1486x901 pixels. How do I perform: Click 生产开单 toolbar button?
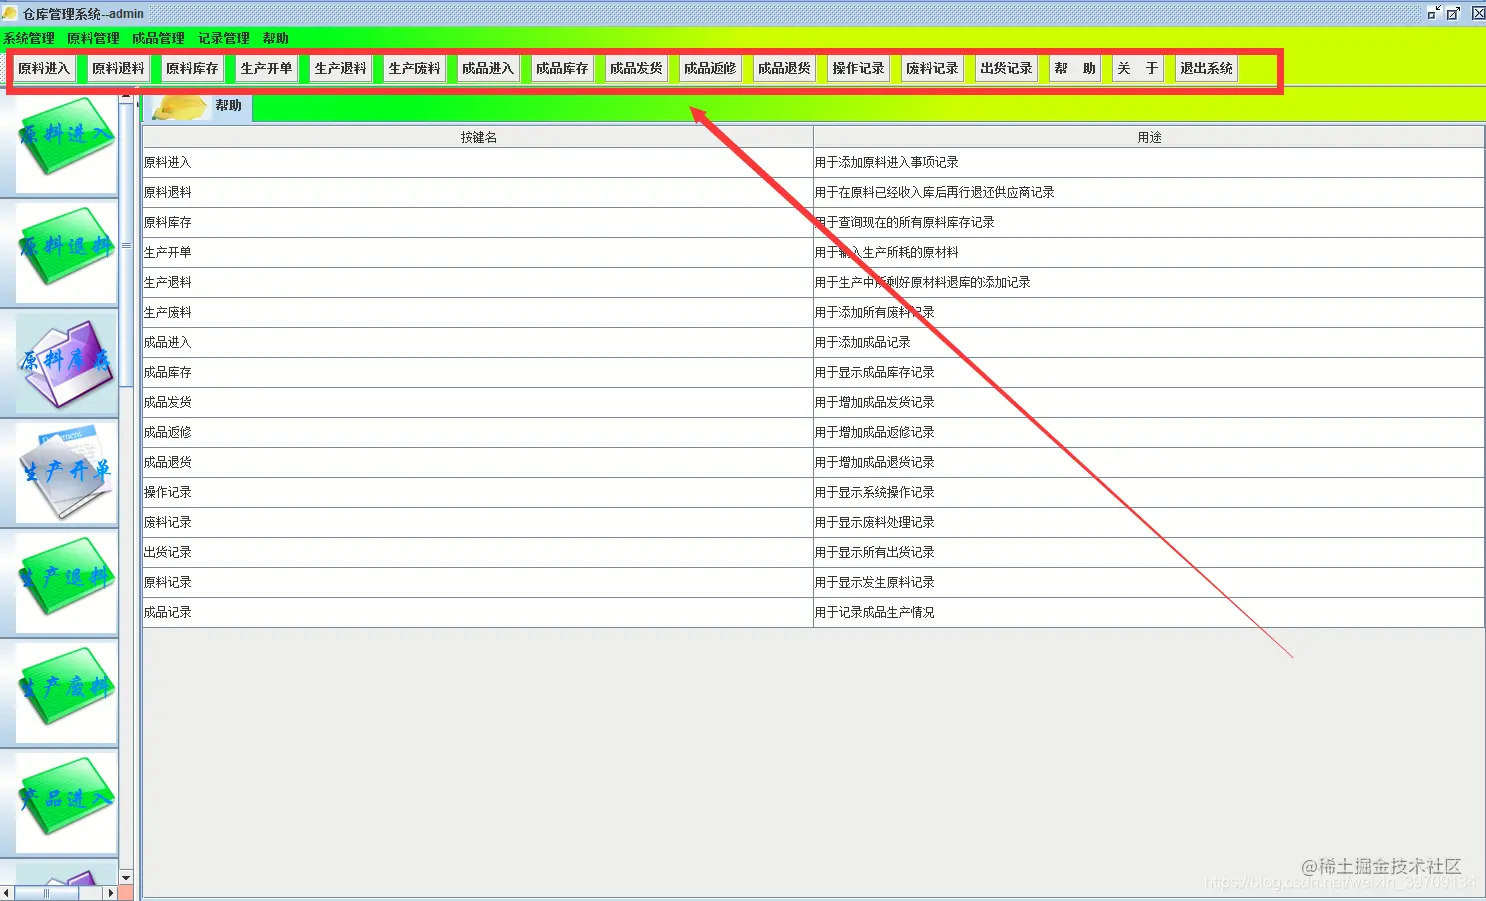(x=266, y=68)
